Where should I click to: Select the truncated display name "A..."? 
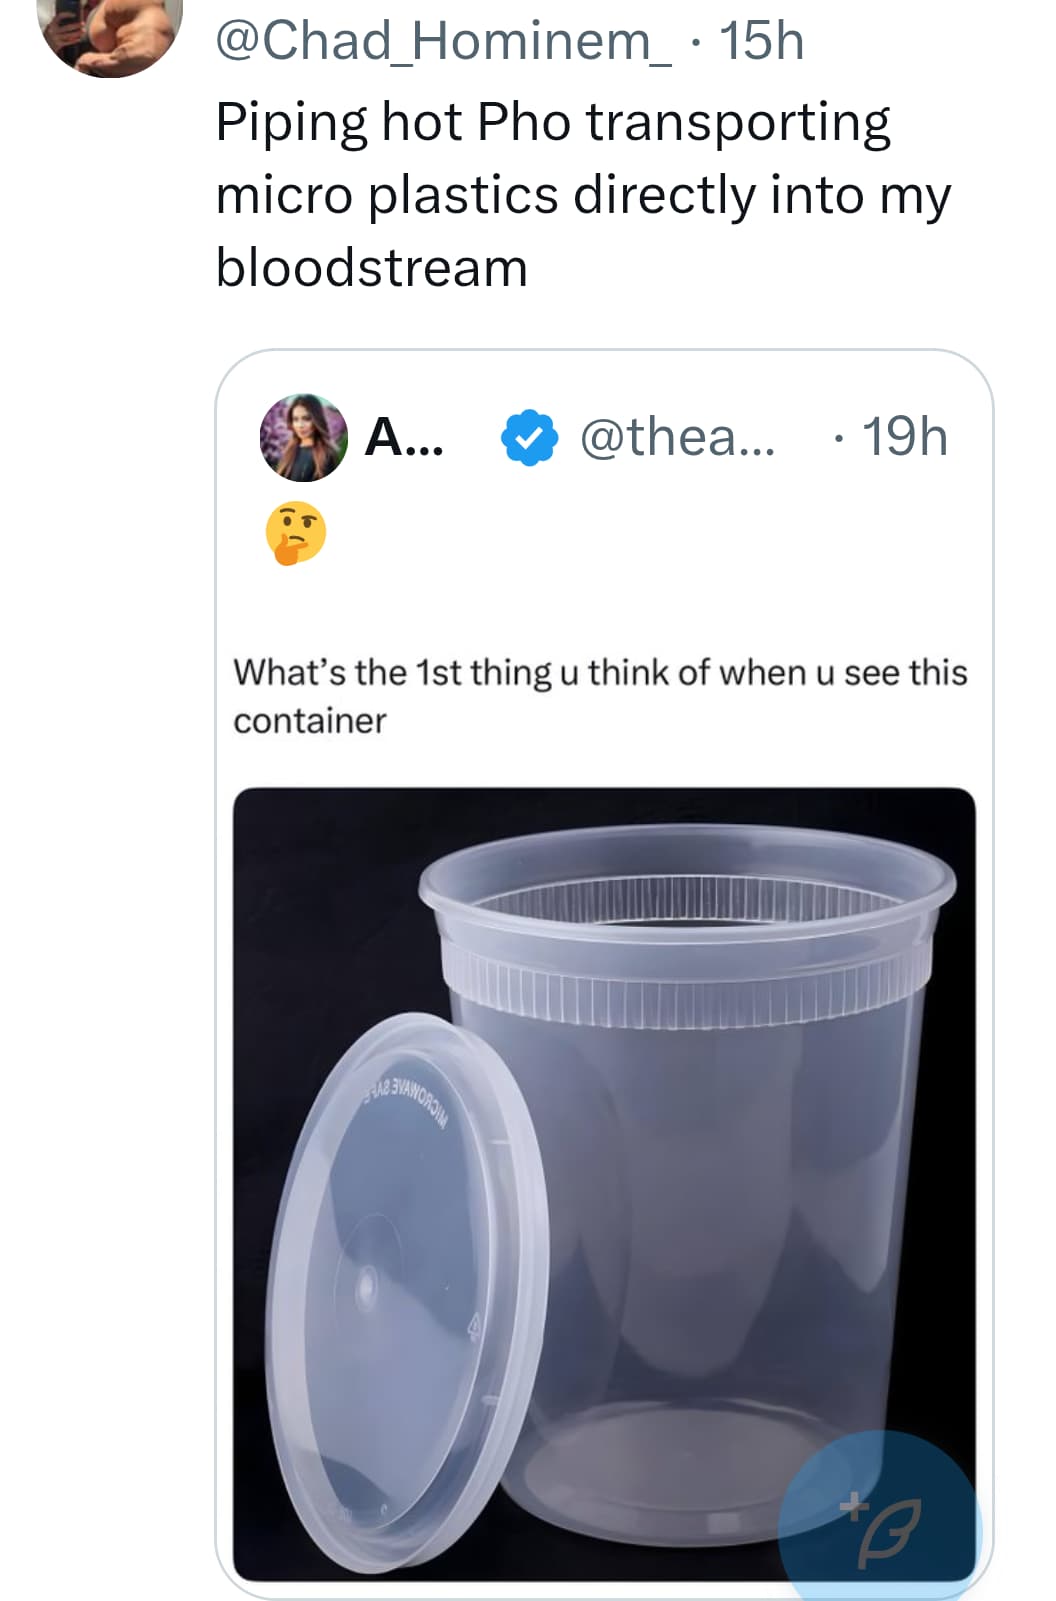404,438
